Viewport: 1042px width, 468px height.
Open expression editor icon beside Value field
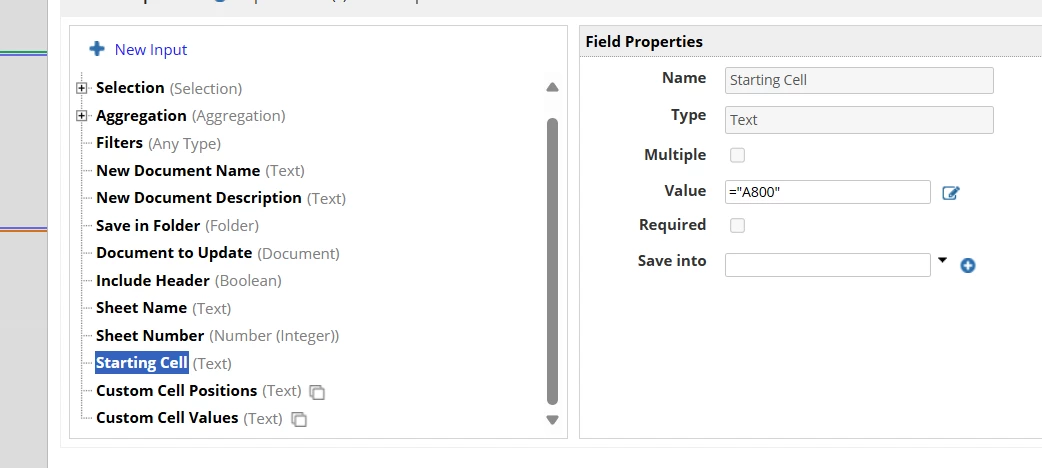tap(951, 193)
